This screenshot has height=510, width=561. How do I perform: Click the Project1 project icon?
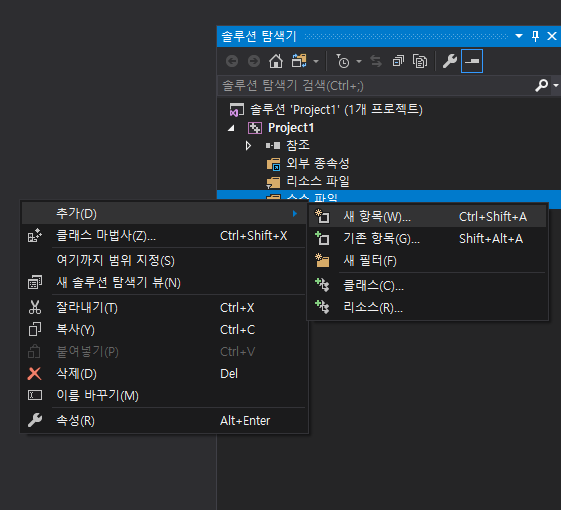pos(255,128)
